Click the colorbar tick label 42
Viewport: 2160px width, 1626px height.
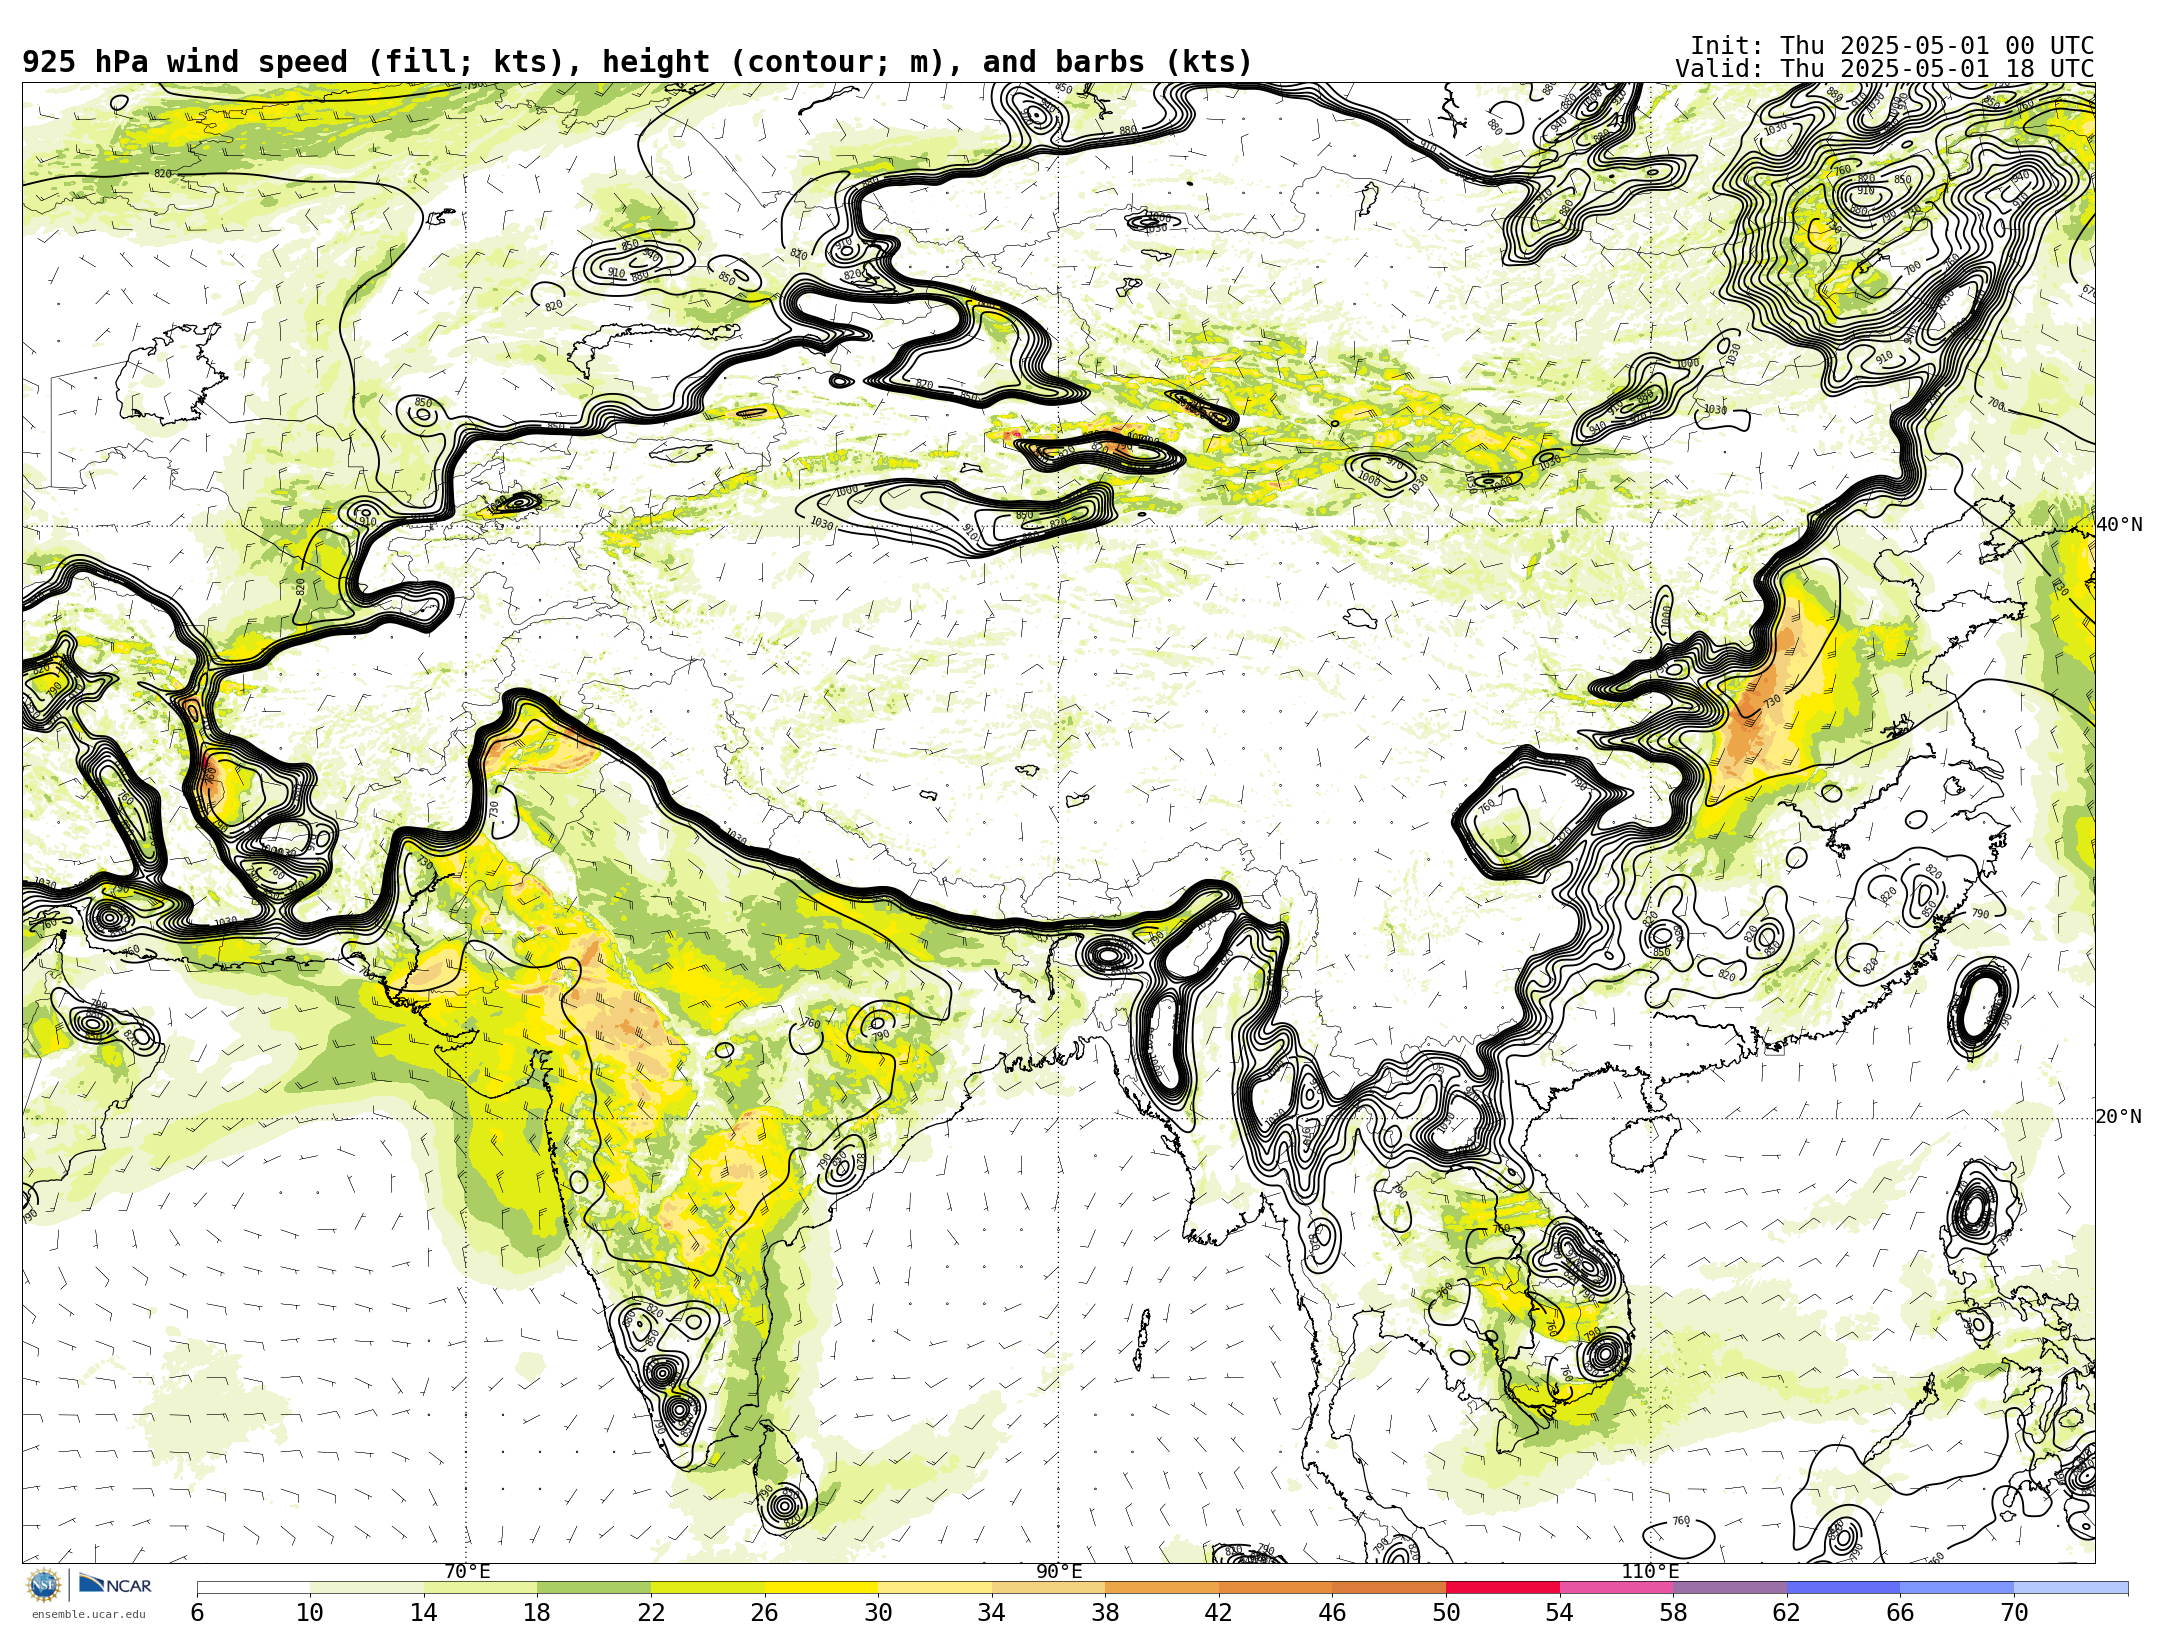coord(1219,1612)
